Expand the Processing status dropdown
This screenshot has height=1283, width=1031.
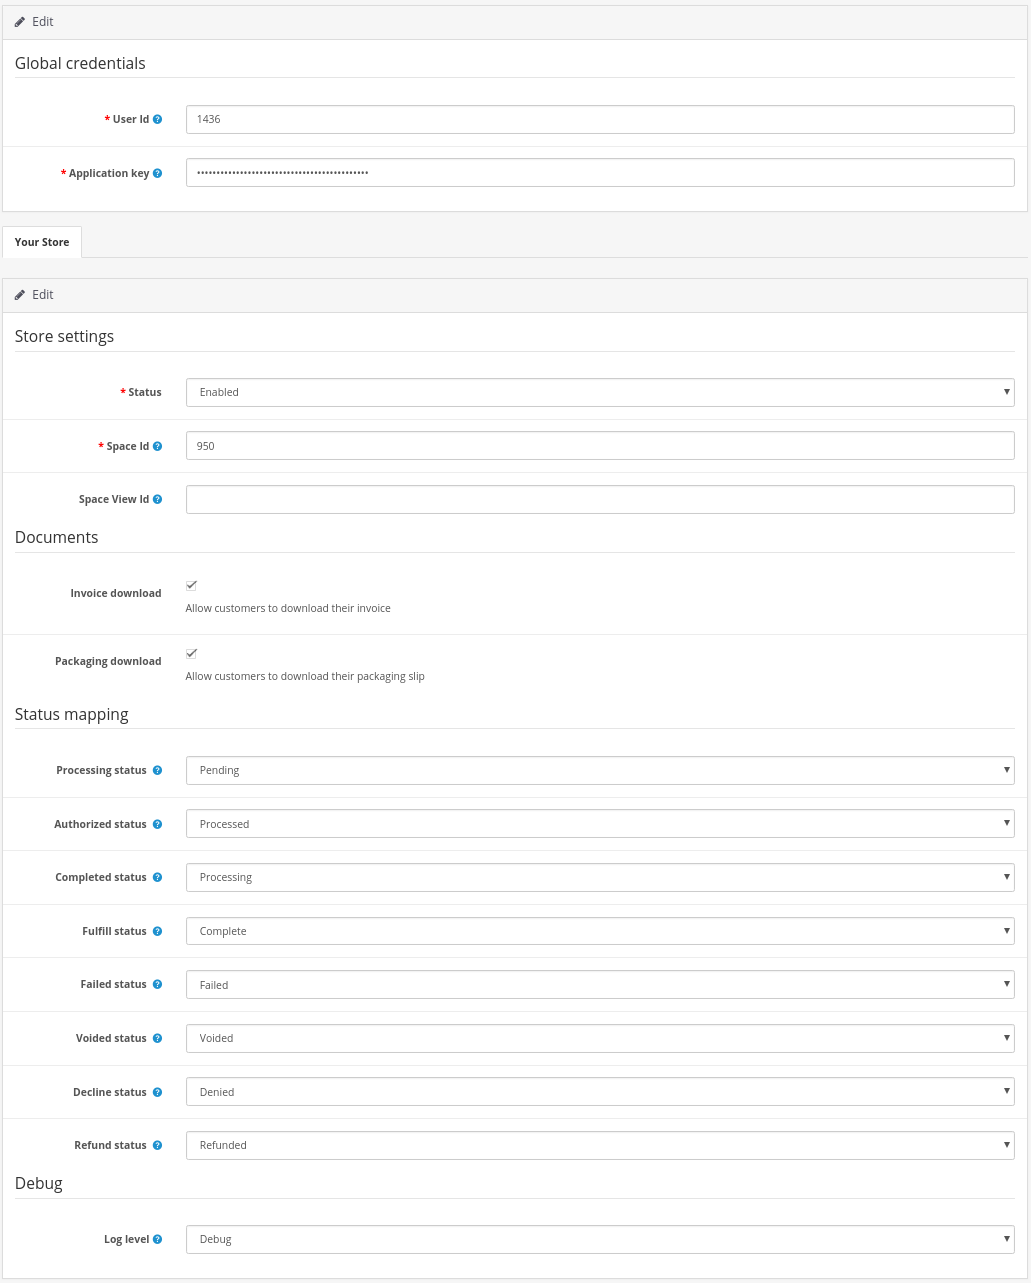click(x=600, y=770)
